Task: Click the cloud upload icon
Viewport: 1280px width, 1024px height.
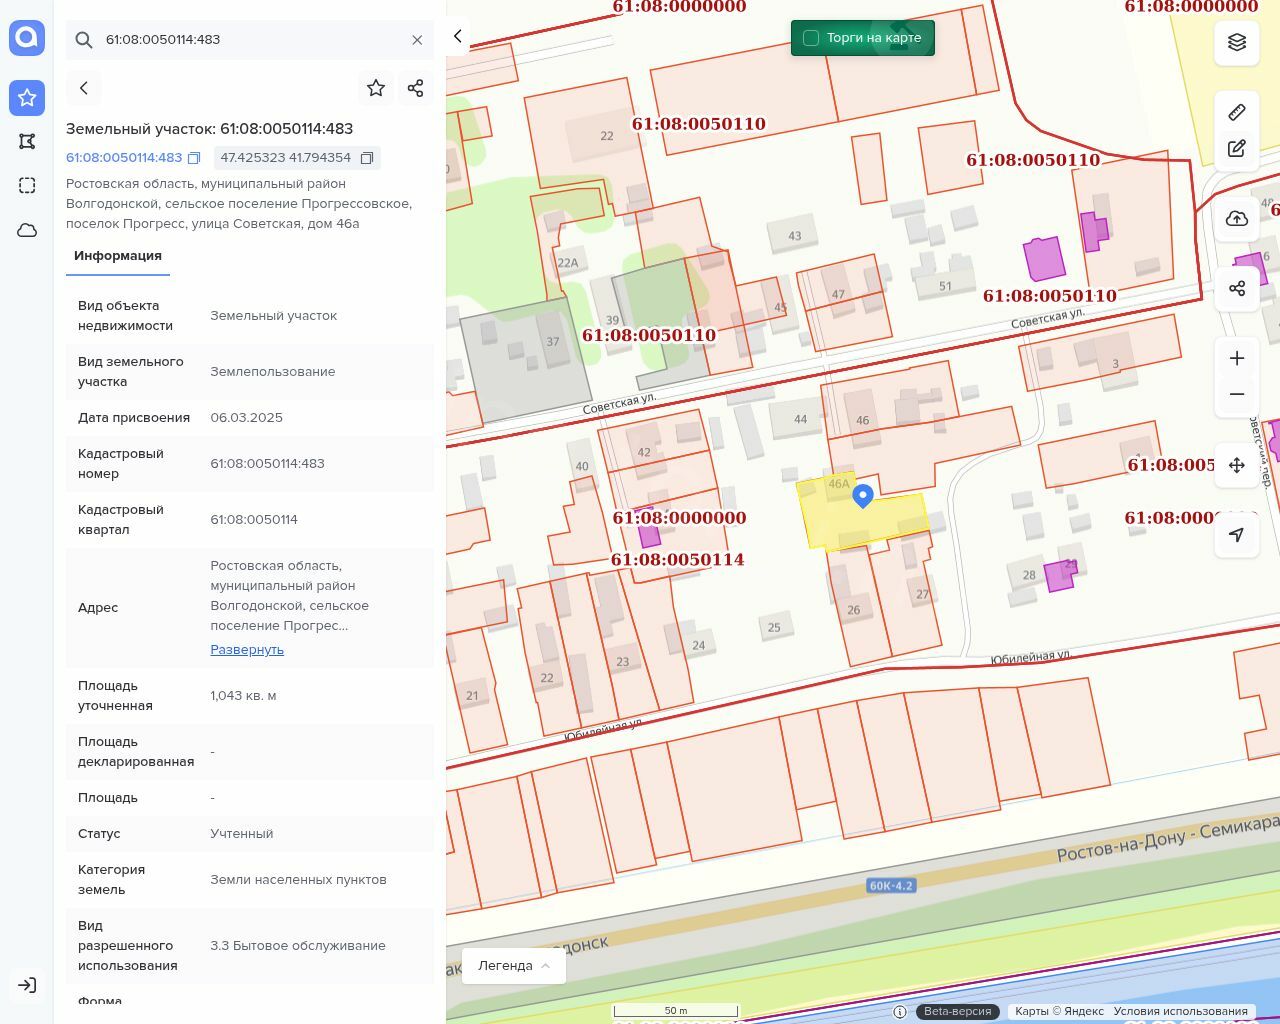Action: coord(1237,219)
